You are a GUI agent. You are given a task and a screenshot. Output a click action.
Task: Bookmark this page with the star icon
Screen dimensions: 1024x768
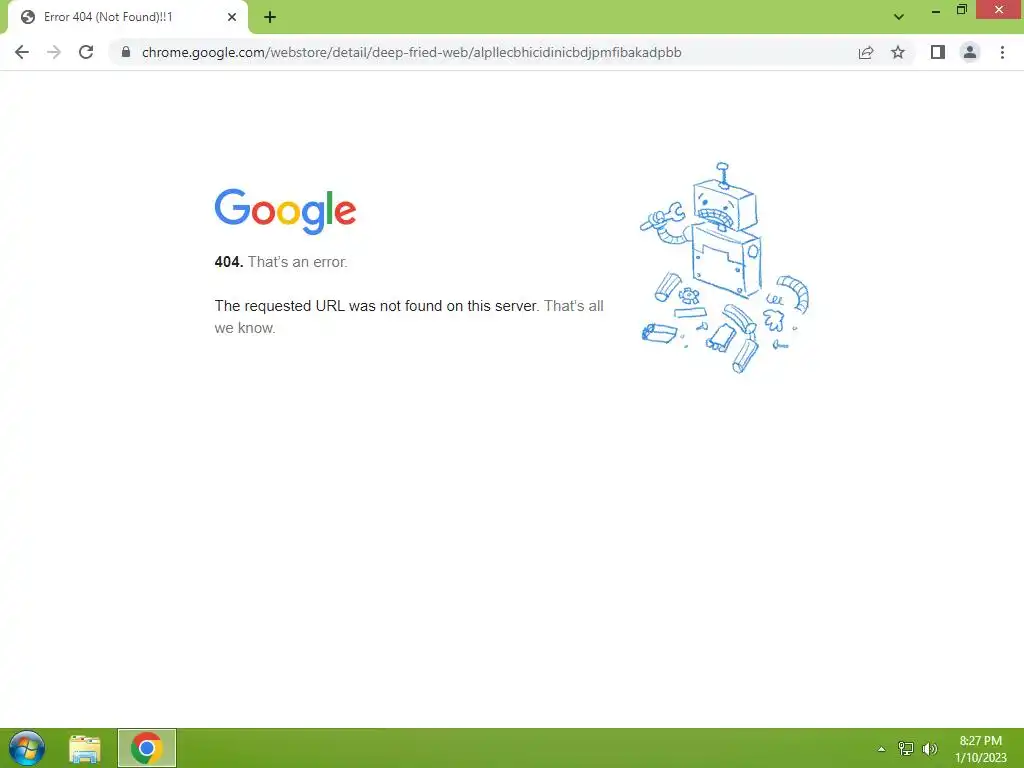[898, 52]
